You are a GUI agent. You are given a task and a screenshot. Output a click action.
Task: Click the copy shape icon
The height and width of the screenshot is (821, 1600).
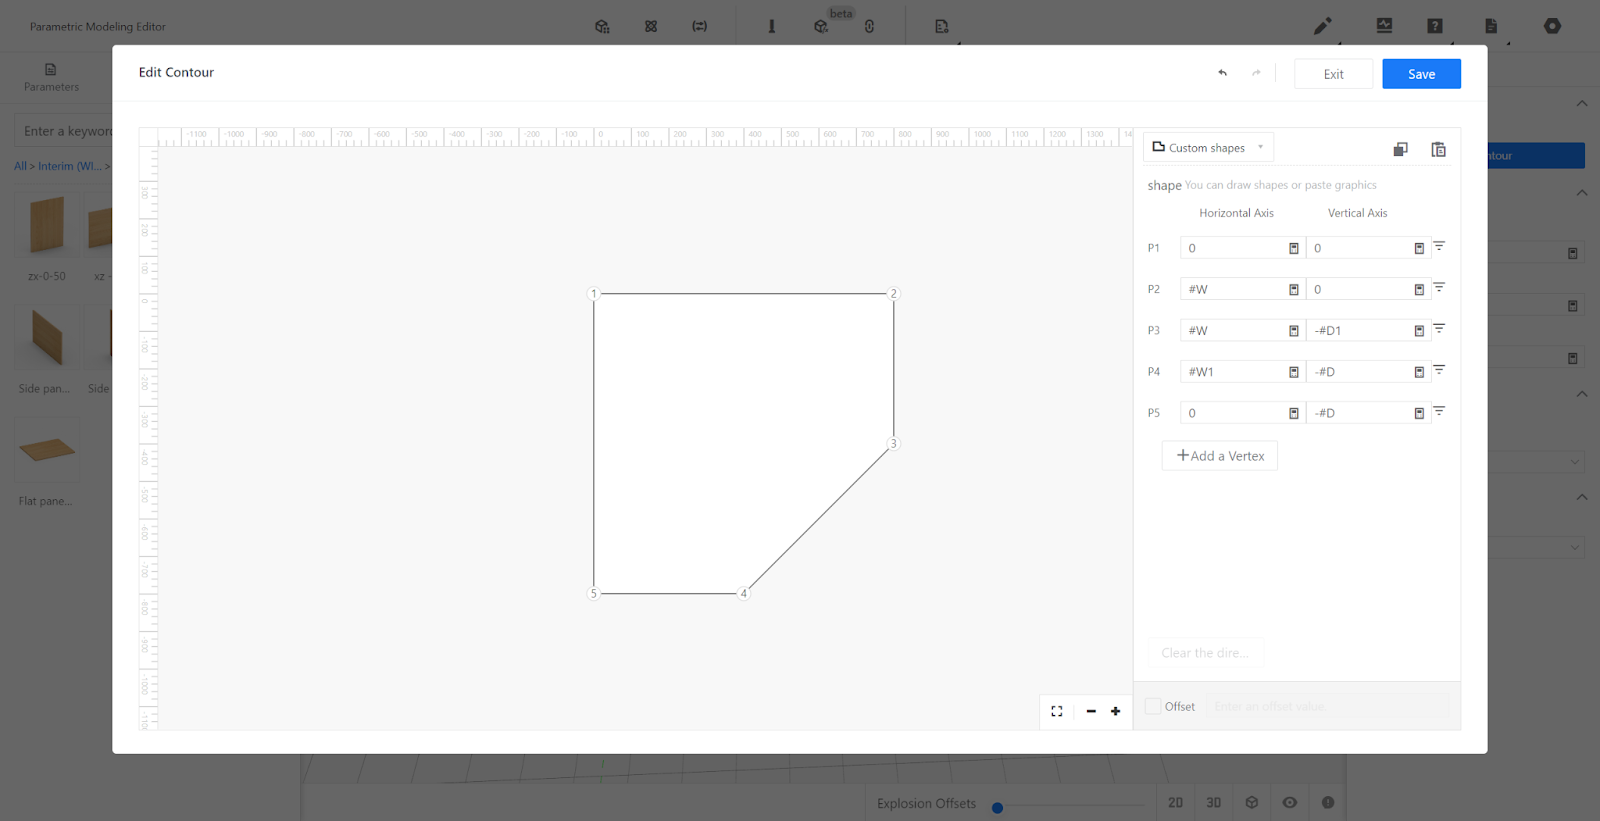pos(1400,149)
